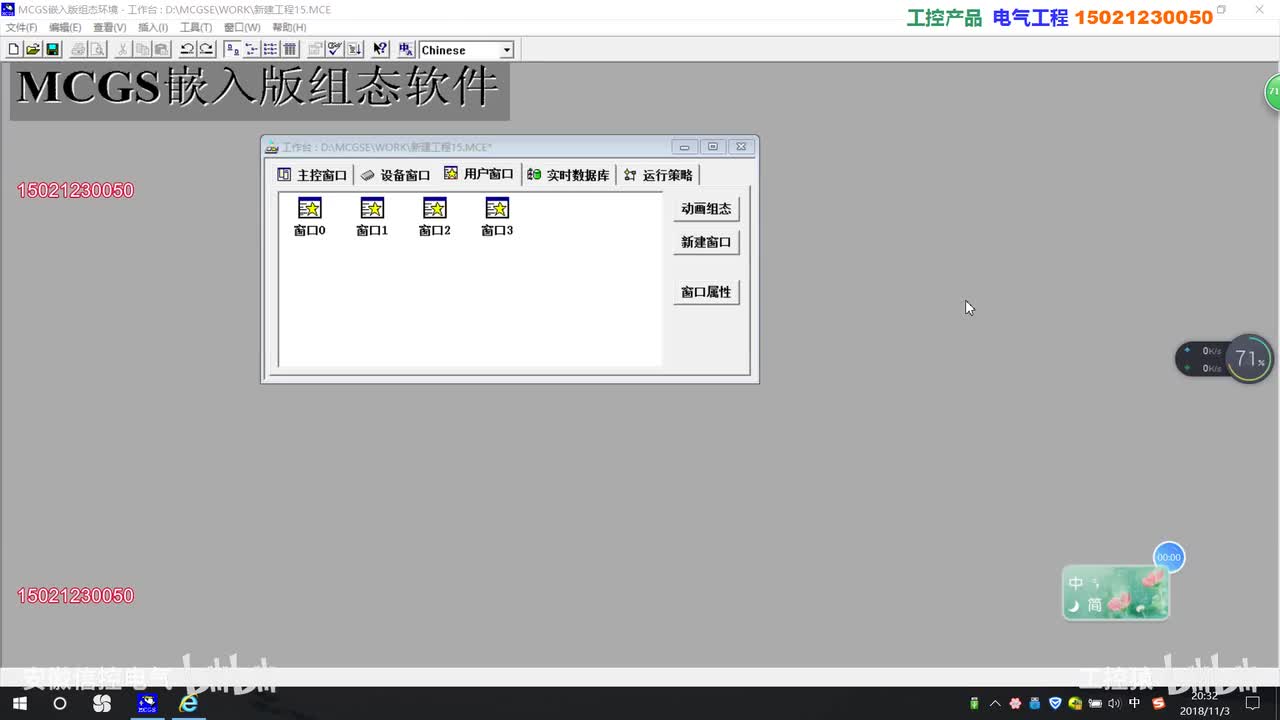
Task: Switch to large icons view
Action: click(x=232, y=49)
